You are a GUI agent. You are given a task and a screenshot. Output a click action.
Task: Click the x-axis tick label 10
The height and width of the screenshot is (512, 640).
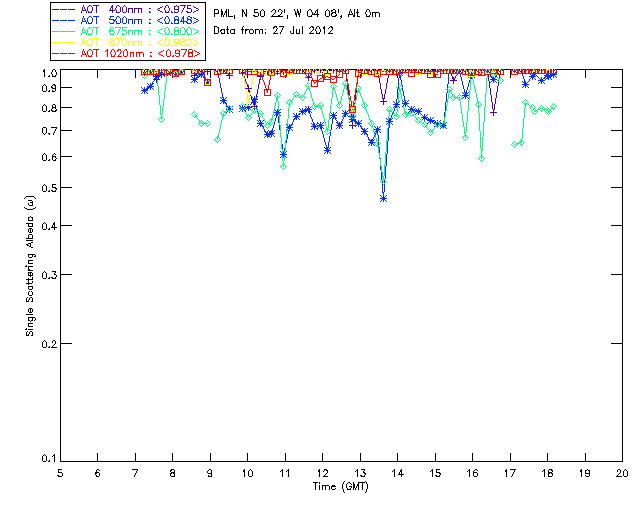pos(247,473)
